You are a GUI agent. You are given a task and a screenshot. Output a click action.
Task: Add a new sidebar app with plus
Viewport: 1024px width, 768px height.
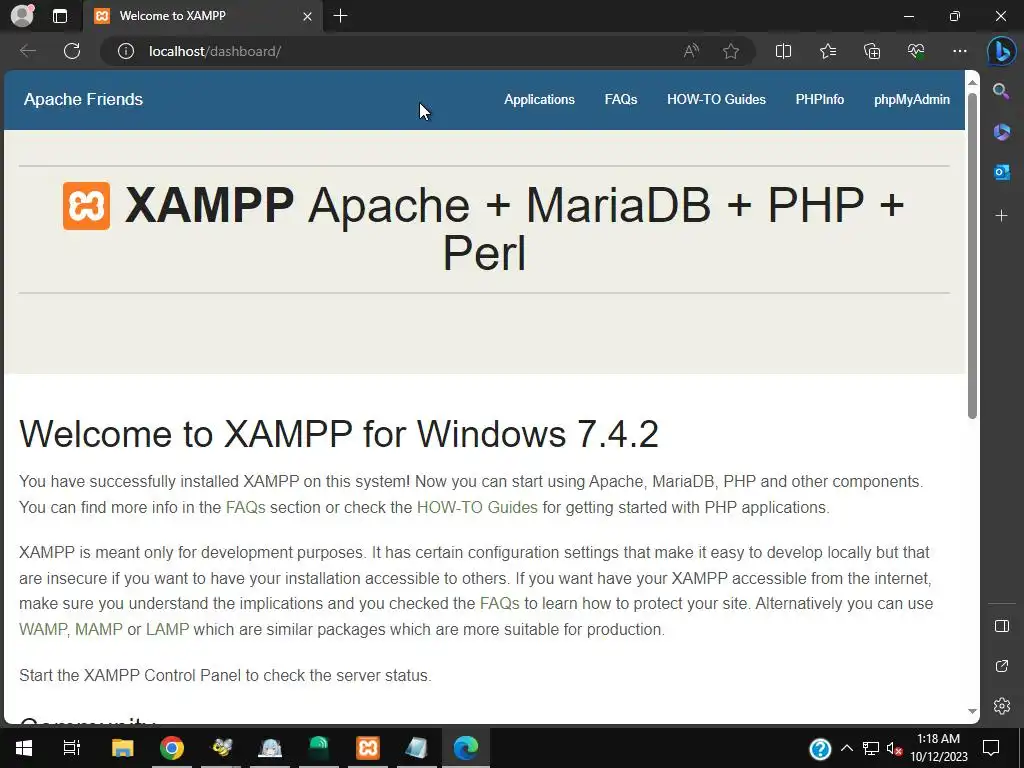point(1001,216)
